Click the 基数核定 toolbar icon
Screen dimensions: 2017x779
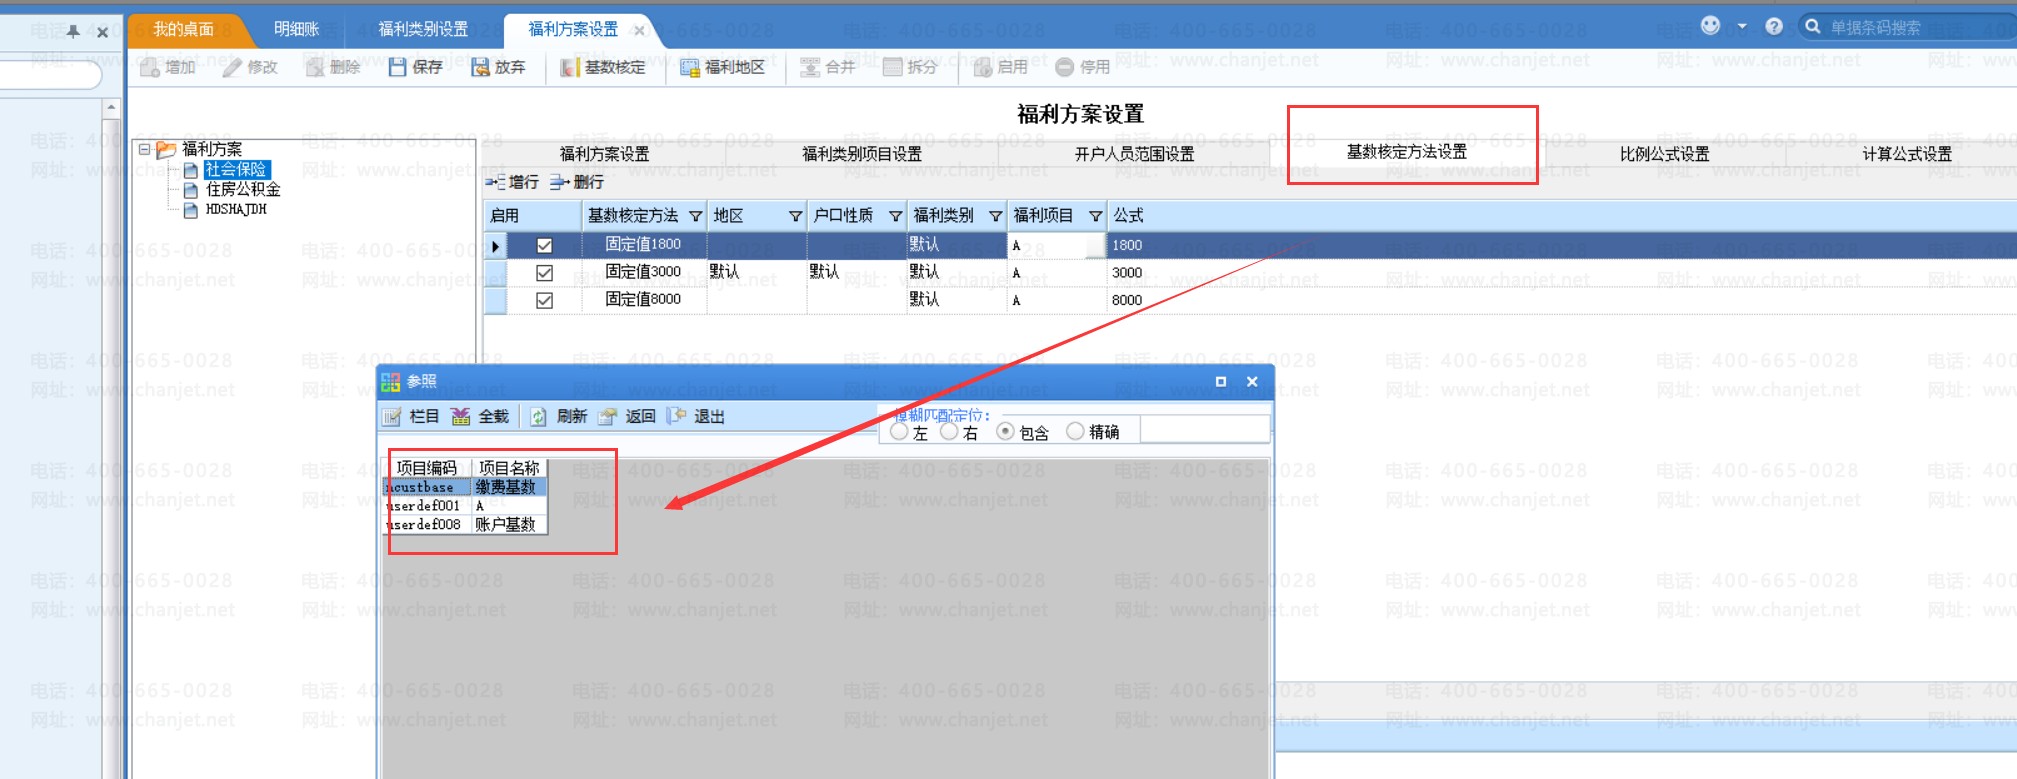(570, 67)
